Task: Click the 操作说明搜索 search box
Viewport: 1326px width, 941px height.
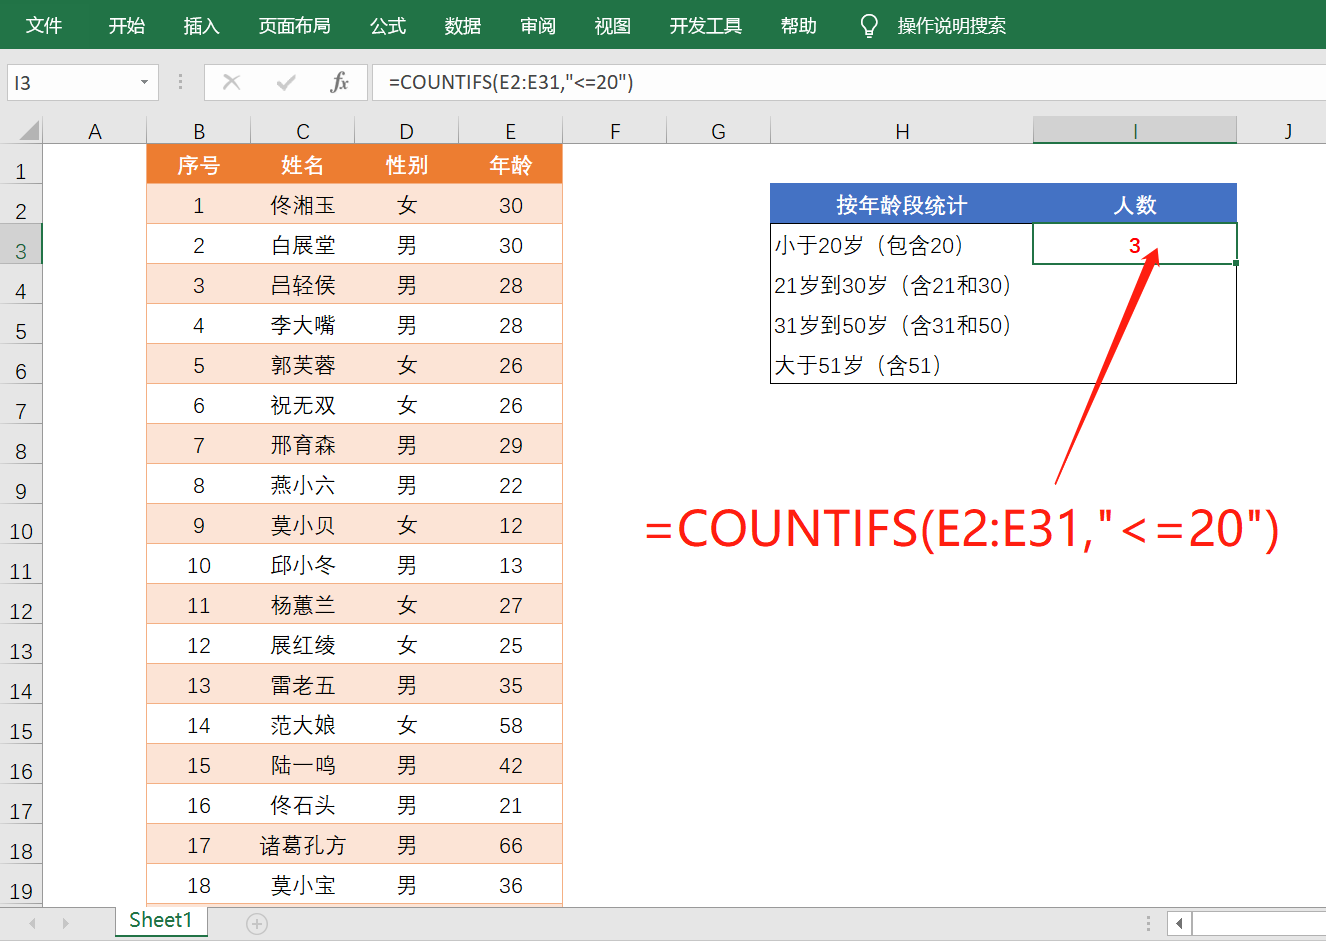Action: [952, 26]
